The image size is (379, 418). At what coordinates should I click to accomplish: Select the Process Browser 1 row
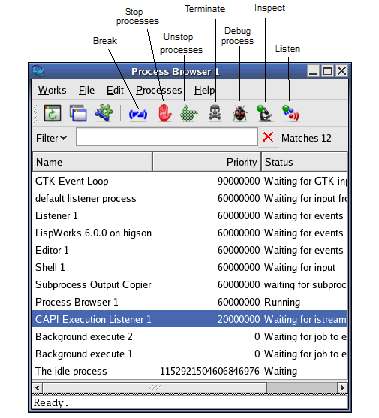click(x=190, y=302)
